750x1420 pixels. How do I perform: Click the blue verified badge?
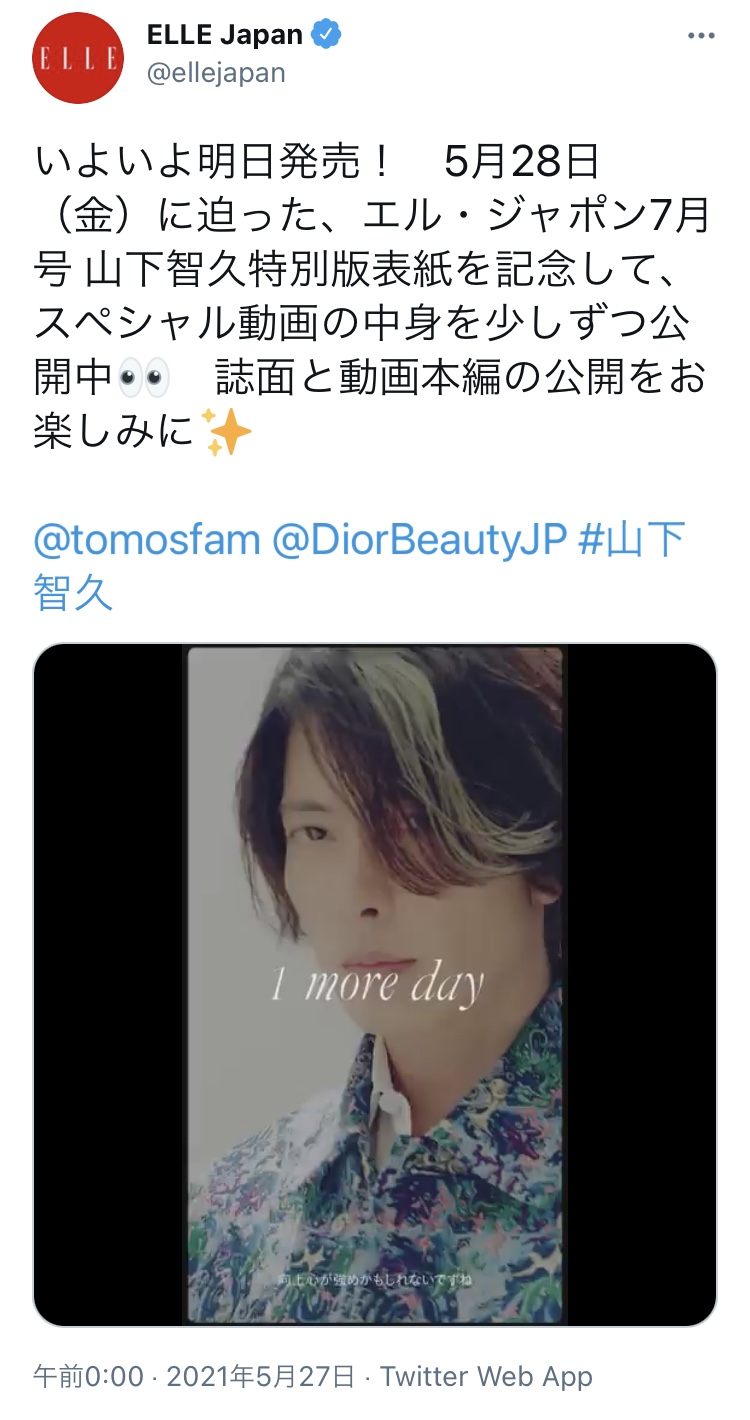(326, 34)
